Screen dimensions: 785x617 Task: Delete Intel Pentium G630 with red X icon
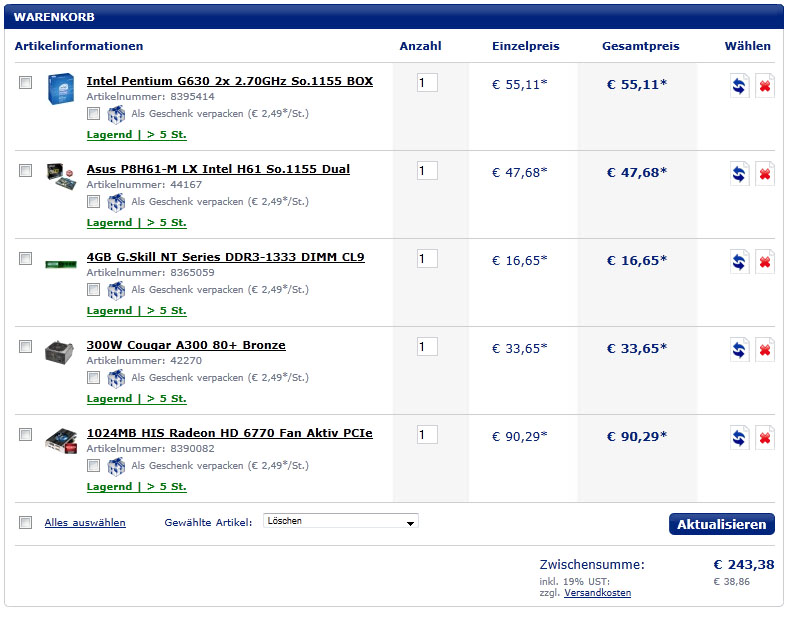click(x=764, y=86)
